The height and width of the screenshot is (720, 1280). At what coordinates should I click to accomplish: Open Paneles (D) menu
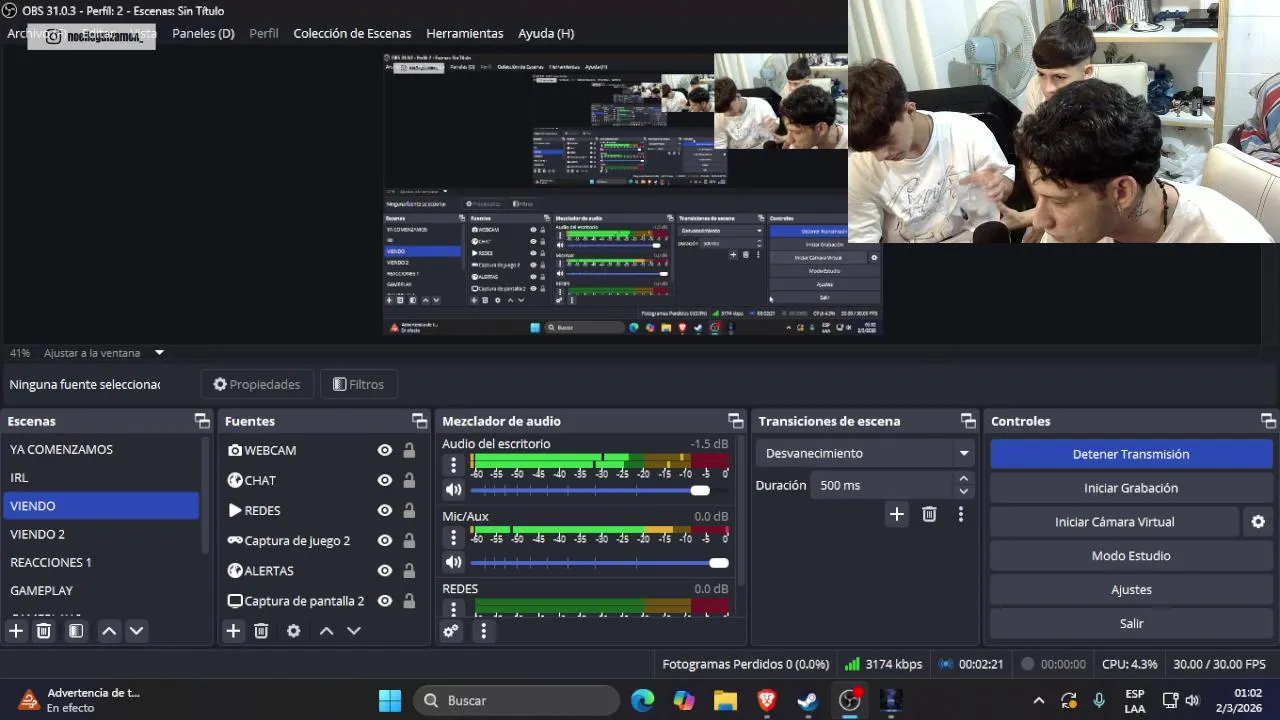point(203,33)
